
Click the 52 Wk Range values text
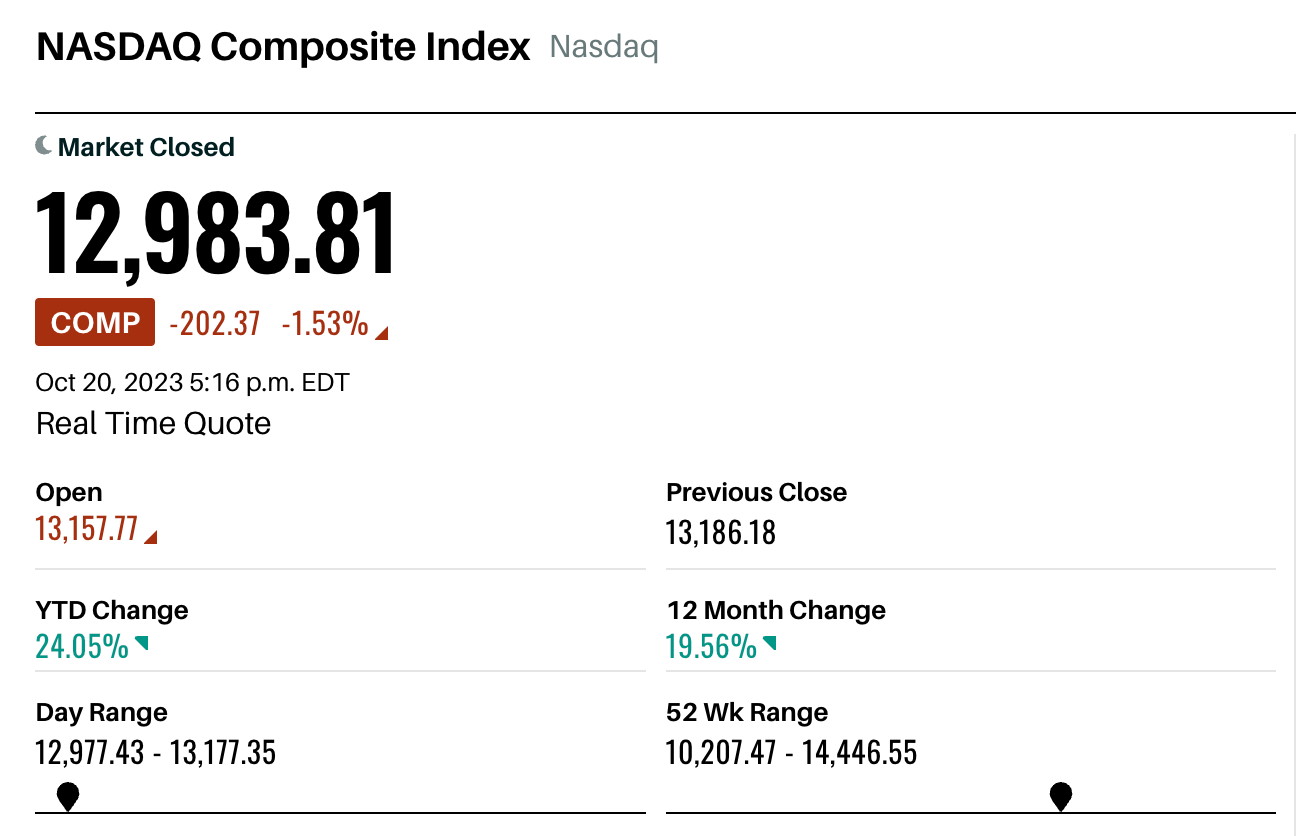tap(791, 752)
